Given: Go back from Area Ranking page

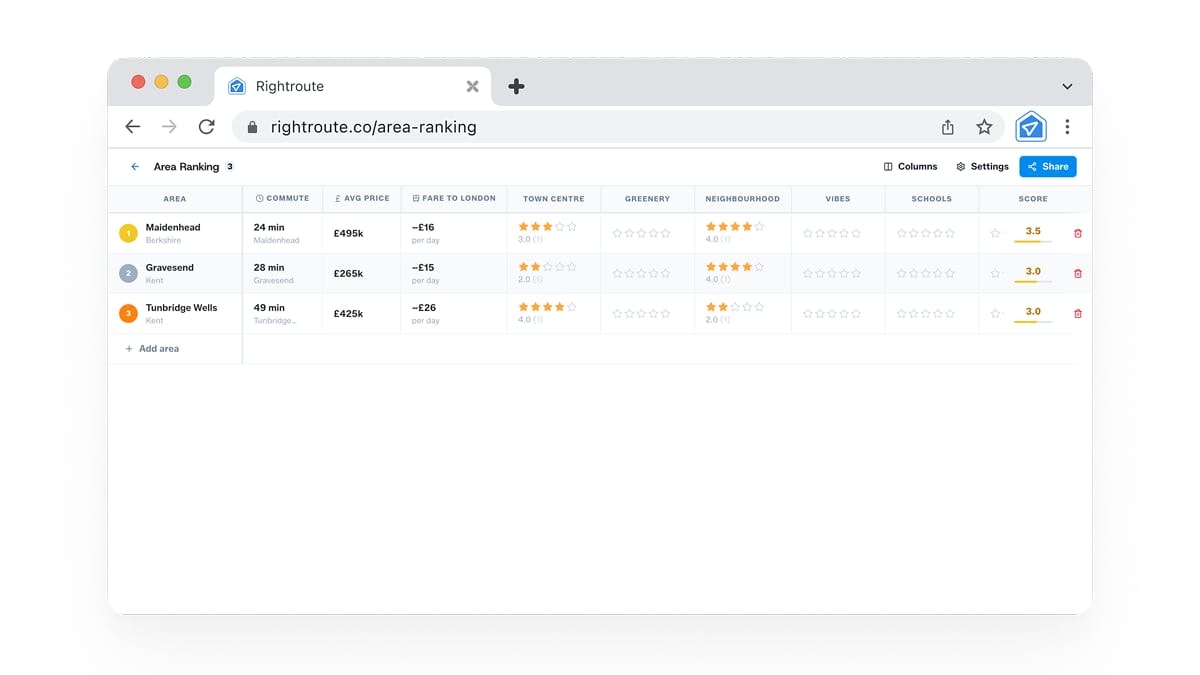Looking at the screenshot, I should (x=135, y=167).
